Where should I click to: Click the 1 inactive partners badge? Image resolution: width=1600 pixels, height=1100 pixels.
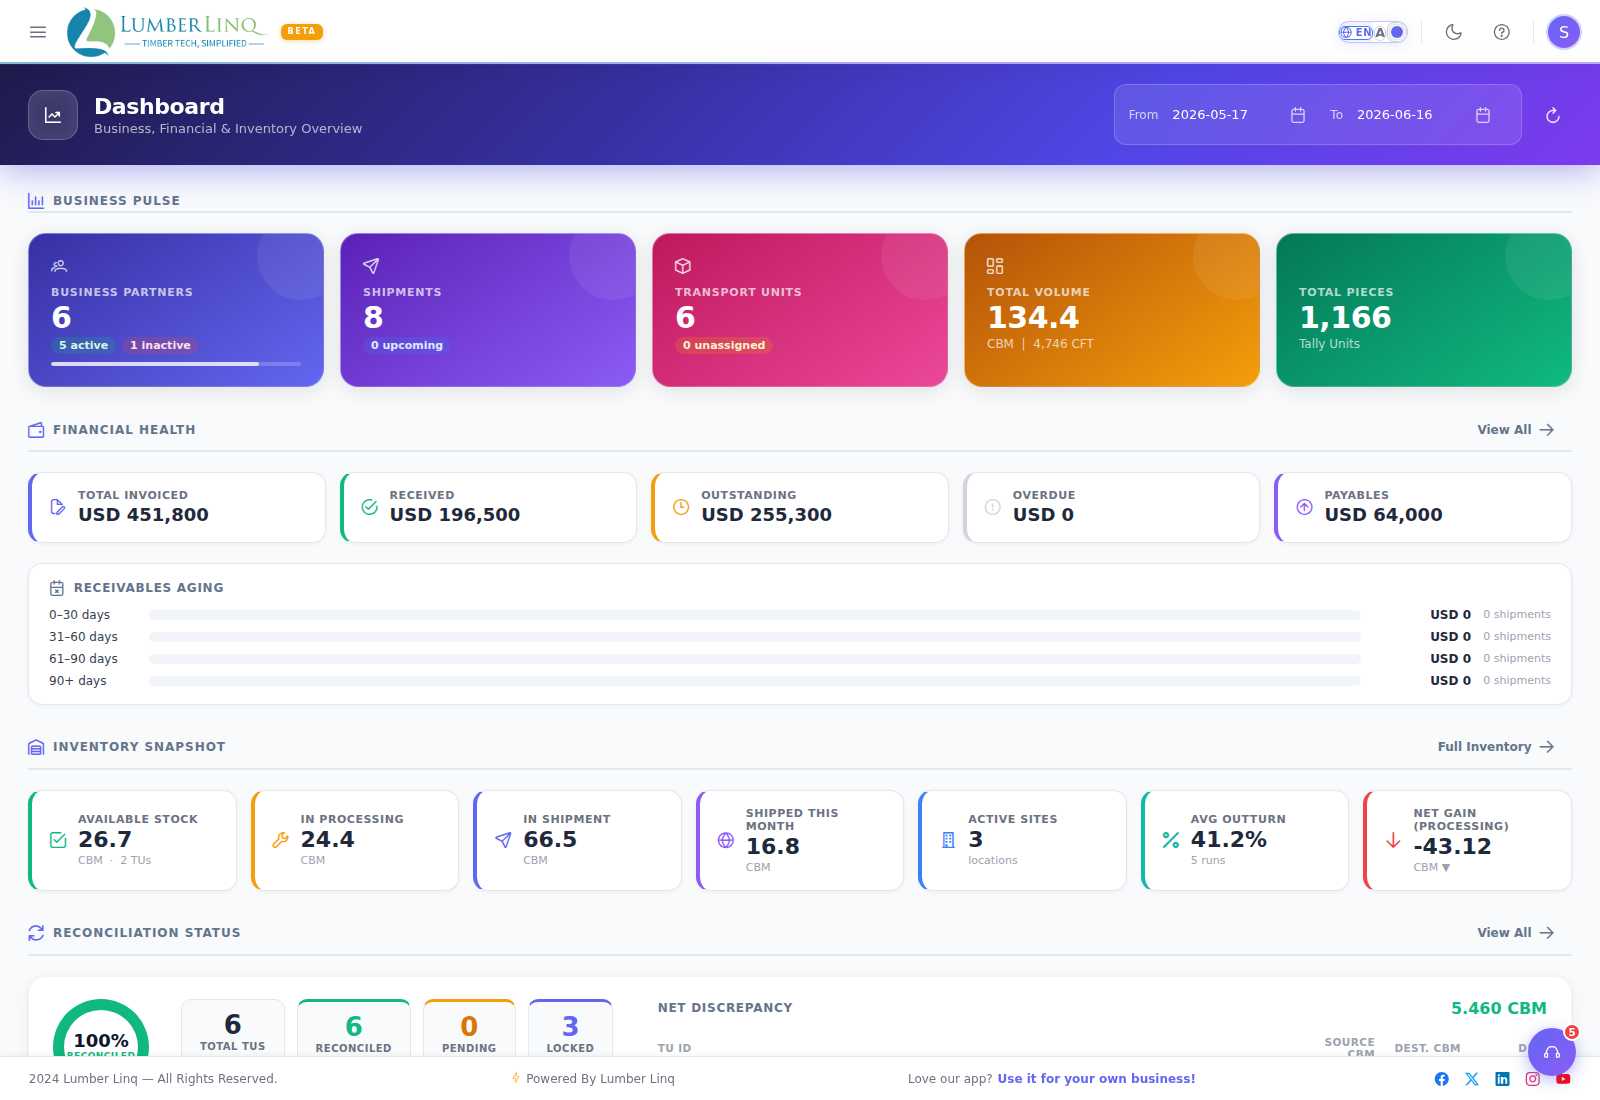click(x=160, y=345)
